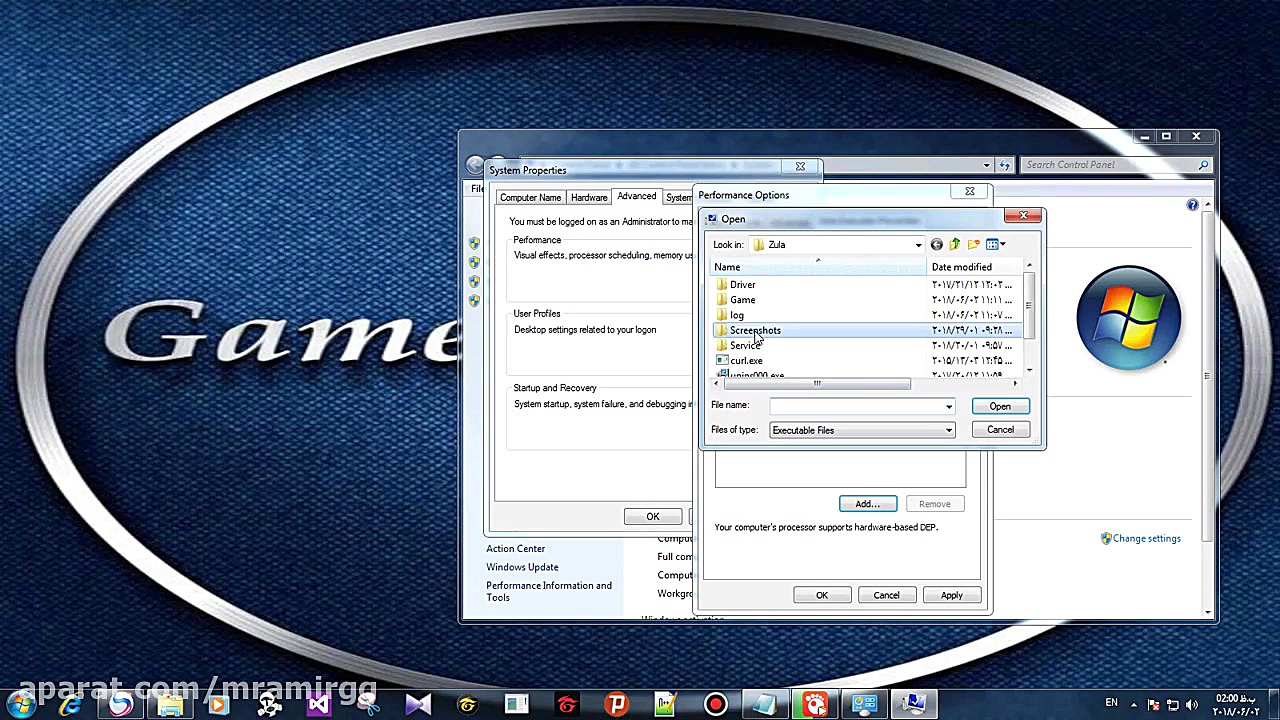Open the View Menu icon in Open dialog
The image size is (1280, 720).
point(995,245)
